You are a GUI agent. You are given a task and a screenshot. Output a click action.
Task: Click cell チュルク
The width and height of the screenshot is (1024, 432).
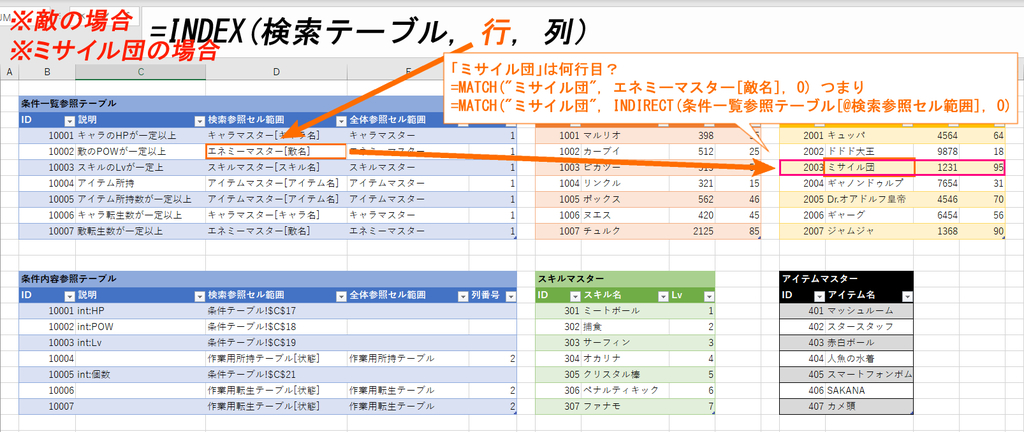pos(624,231)
